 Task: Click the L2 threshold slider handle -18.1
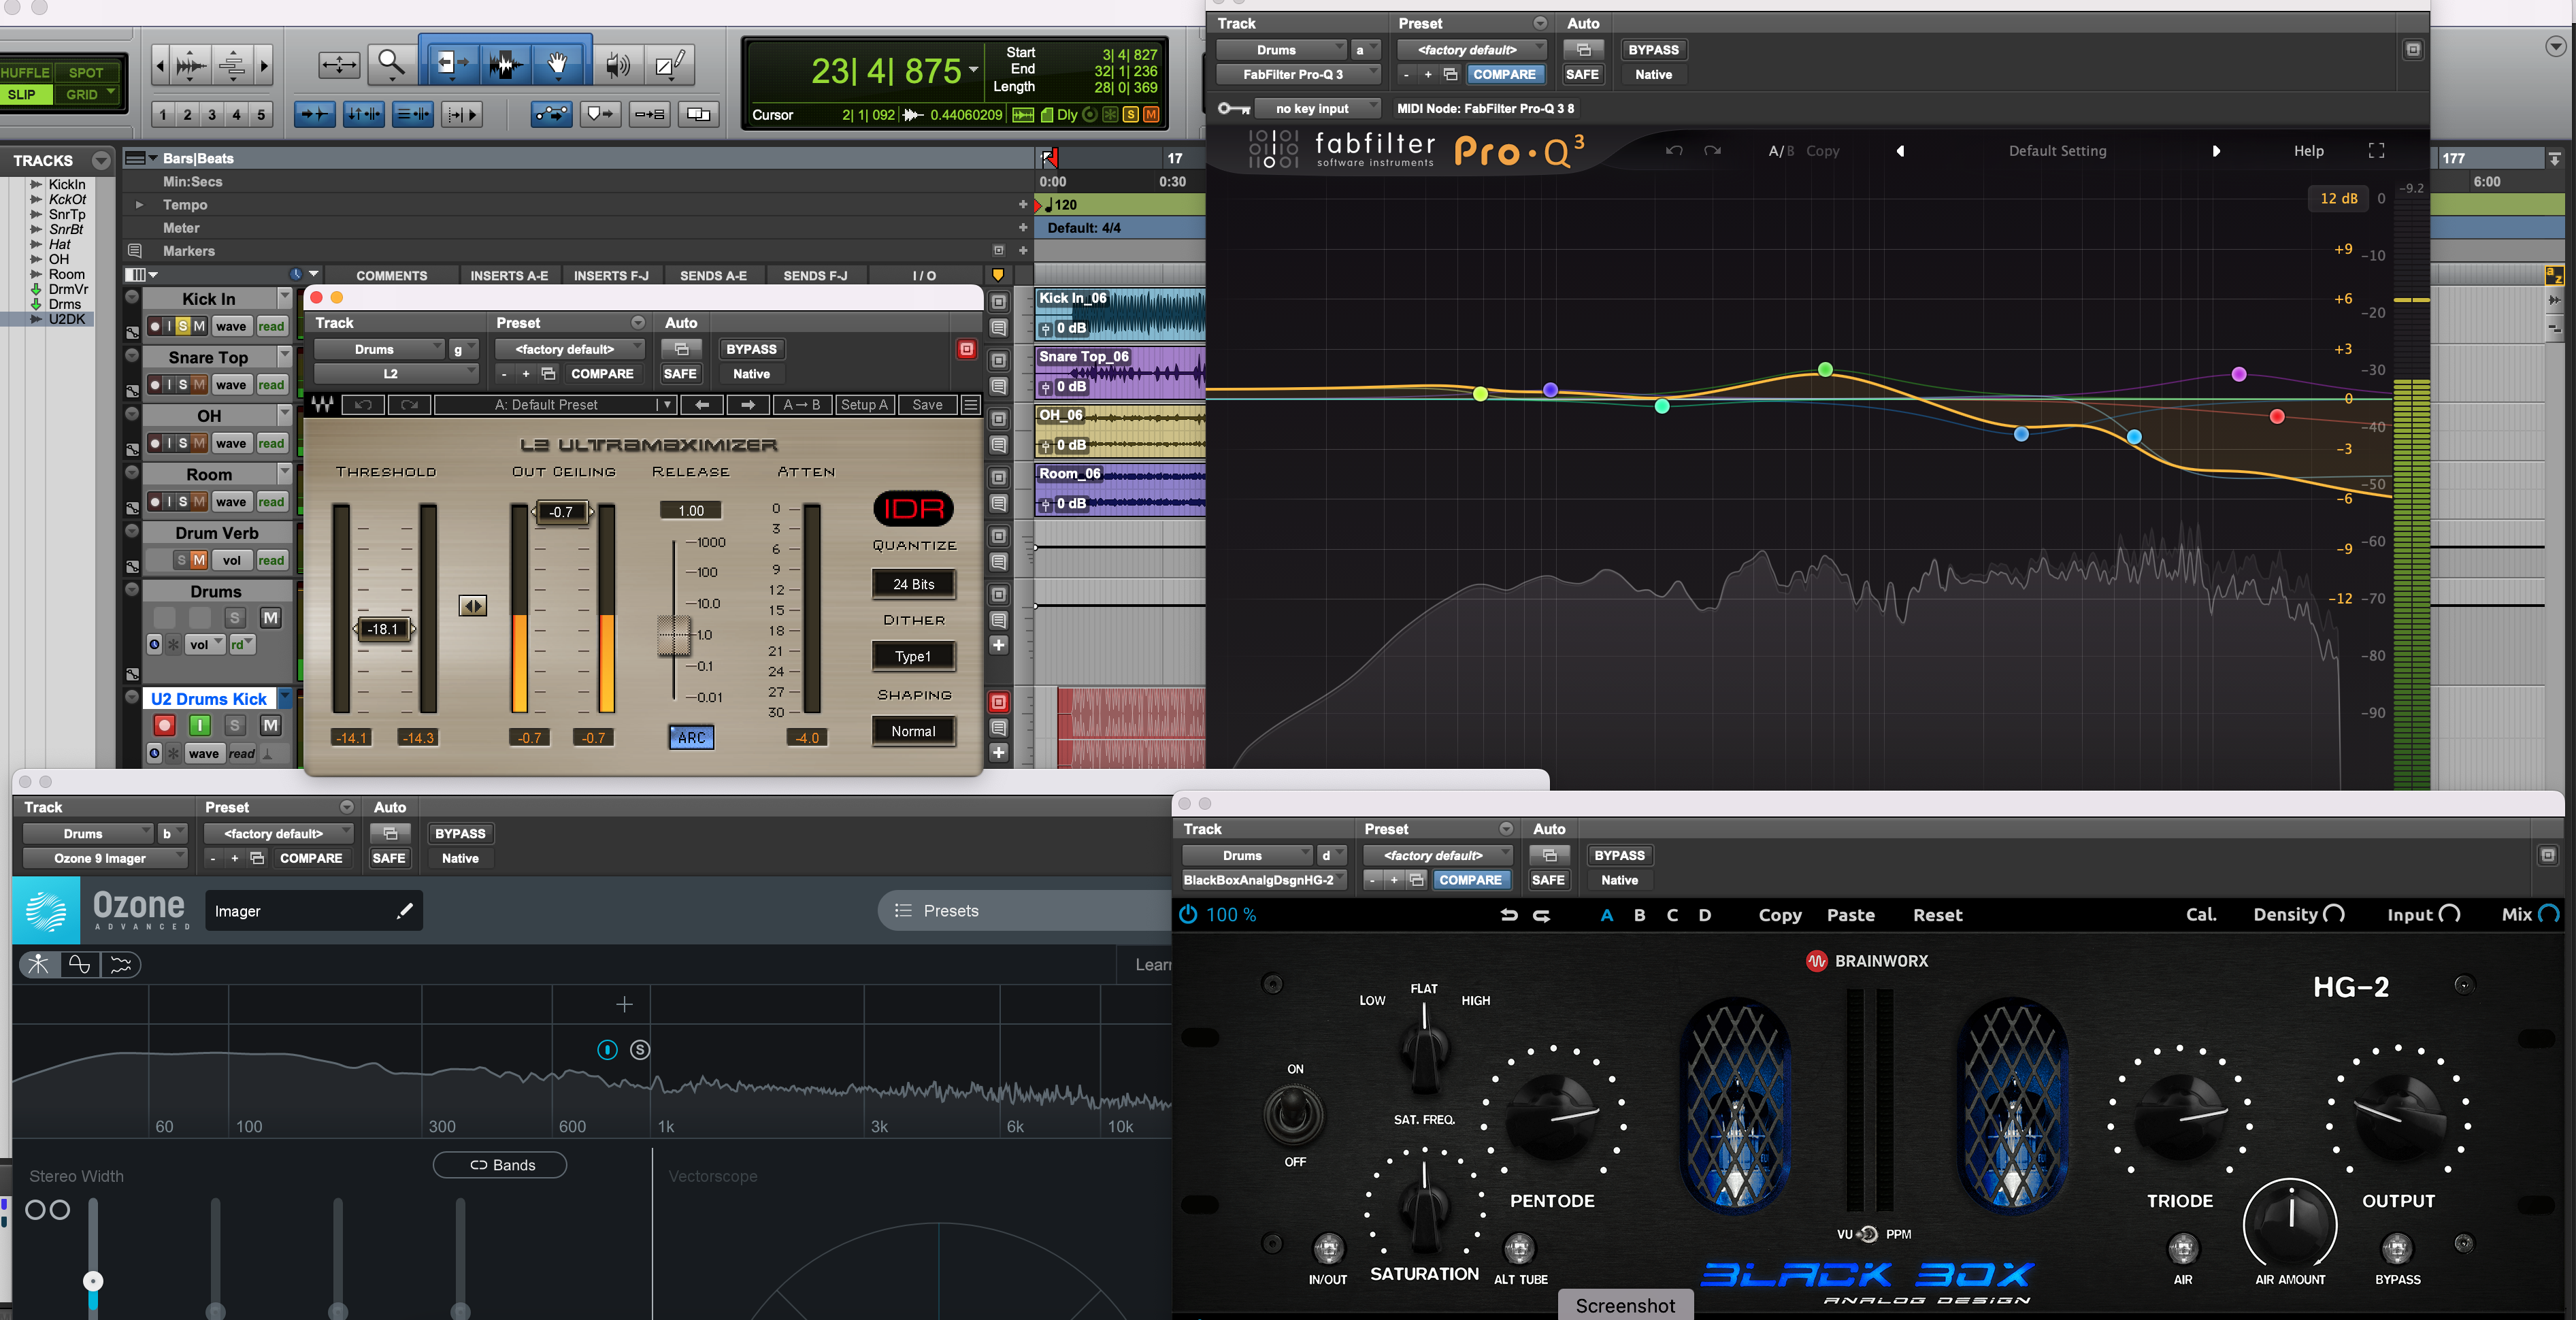[384, 629]
